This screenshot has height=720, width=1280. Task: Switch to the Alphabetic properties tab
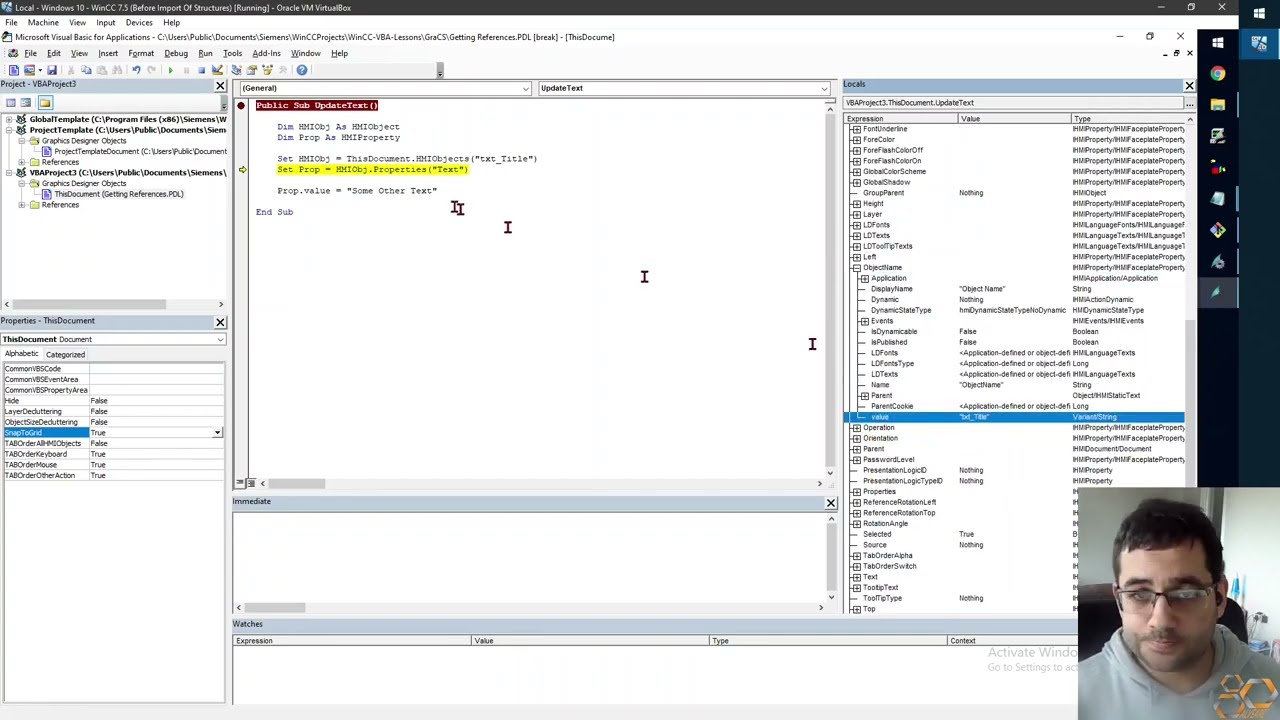tap(21, 354)
